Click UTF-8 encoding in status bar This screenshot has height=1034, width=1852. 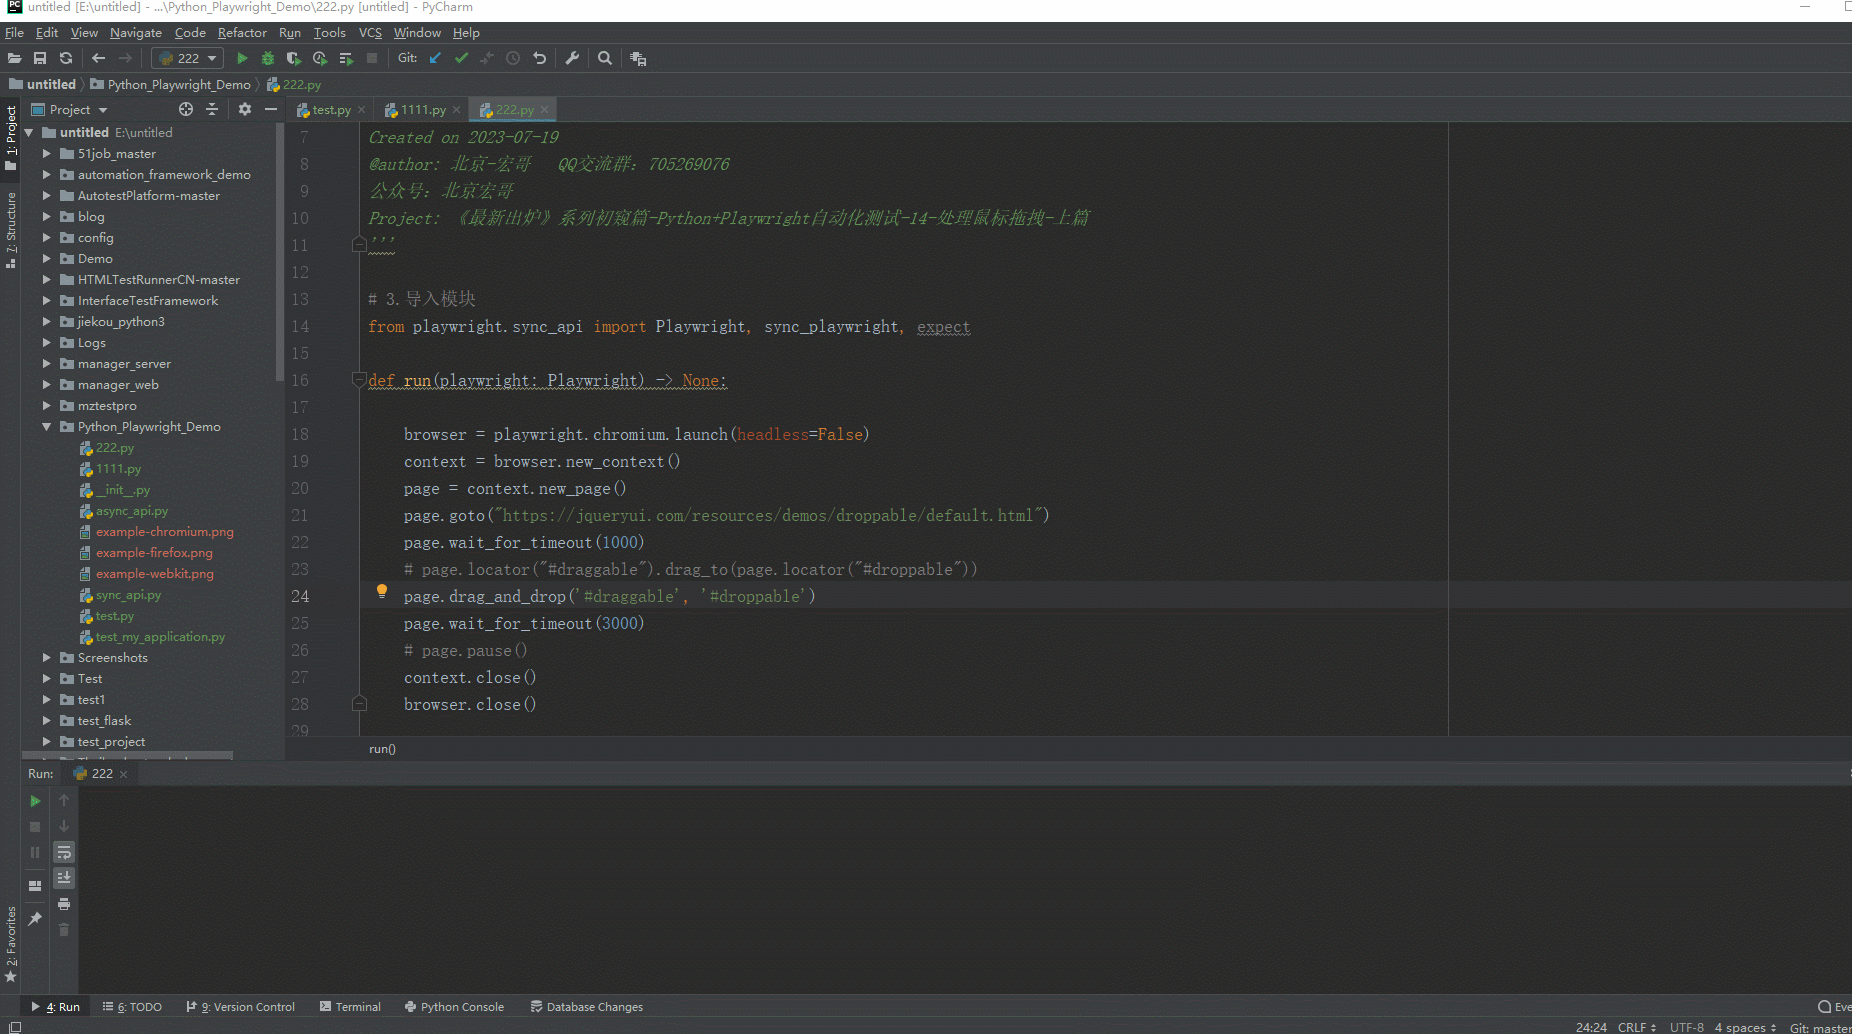pos(1687,1027)
